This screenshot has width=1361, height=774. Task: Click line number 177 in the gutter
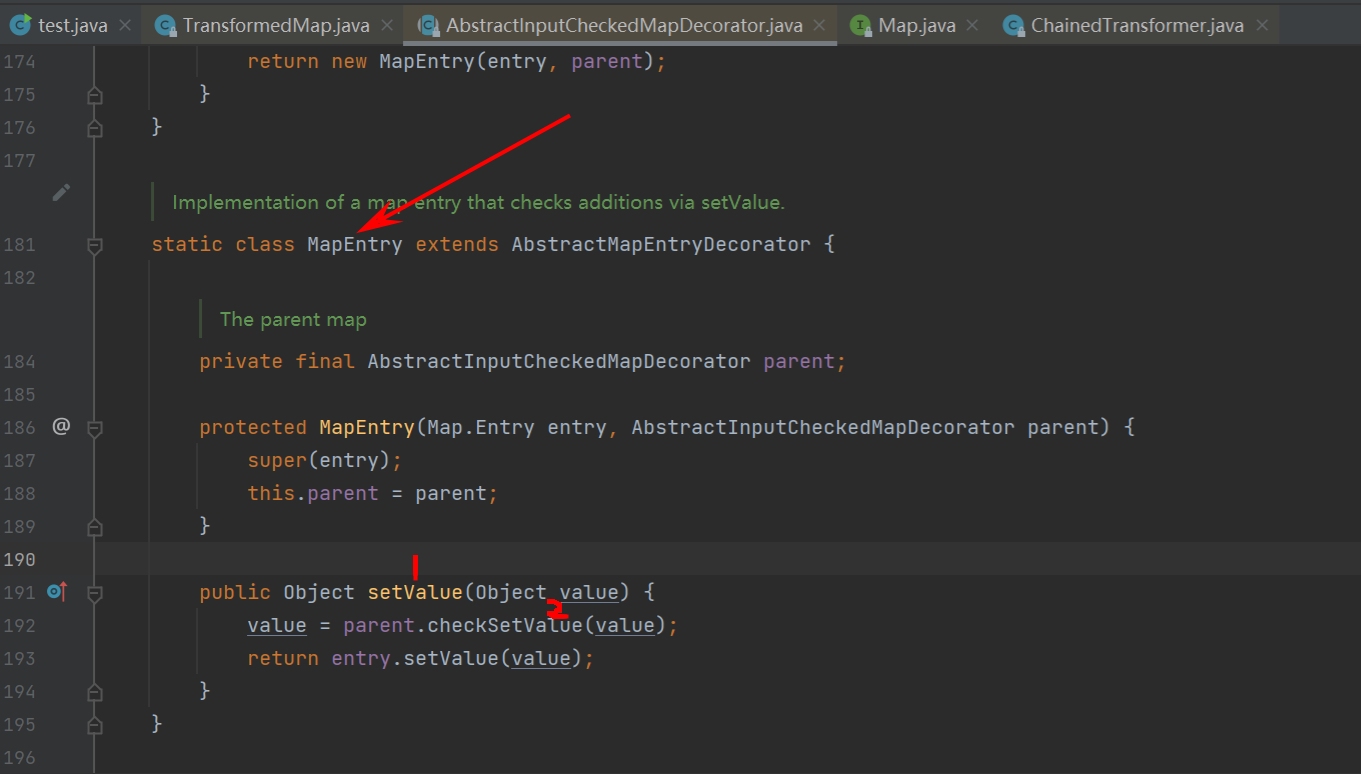point(20,160)
